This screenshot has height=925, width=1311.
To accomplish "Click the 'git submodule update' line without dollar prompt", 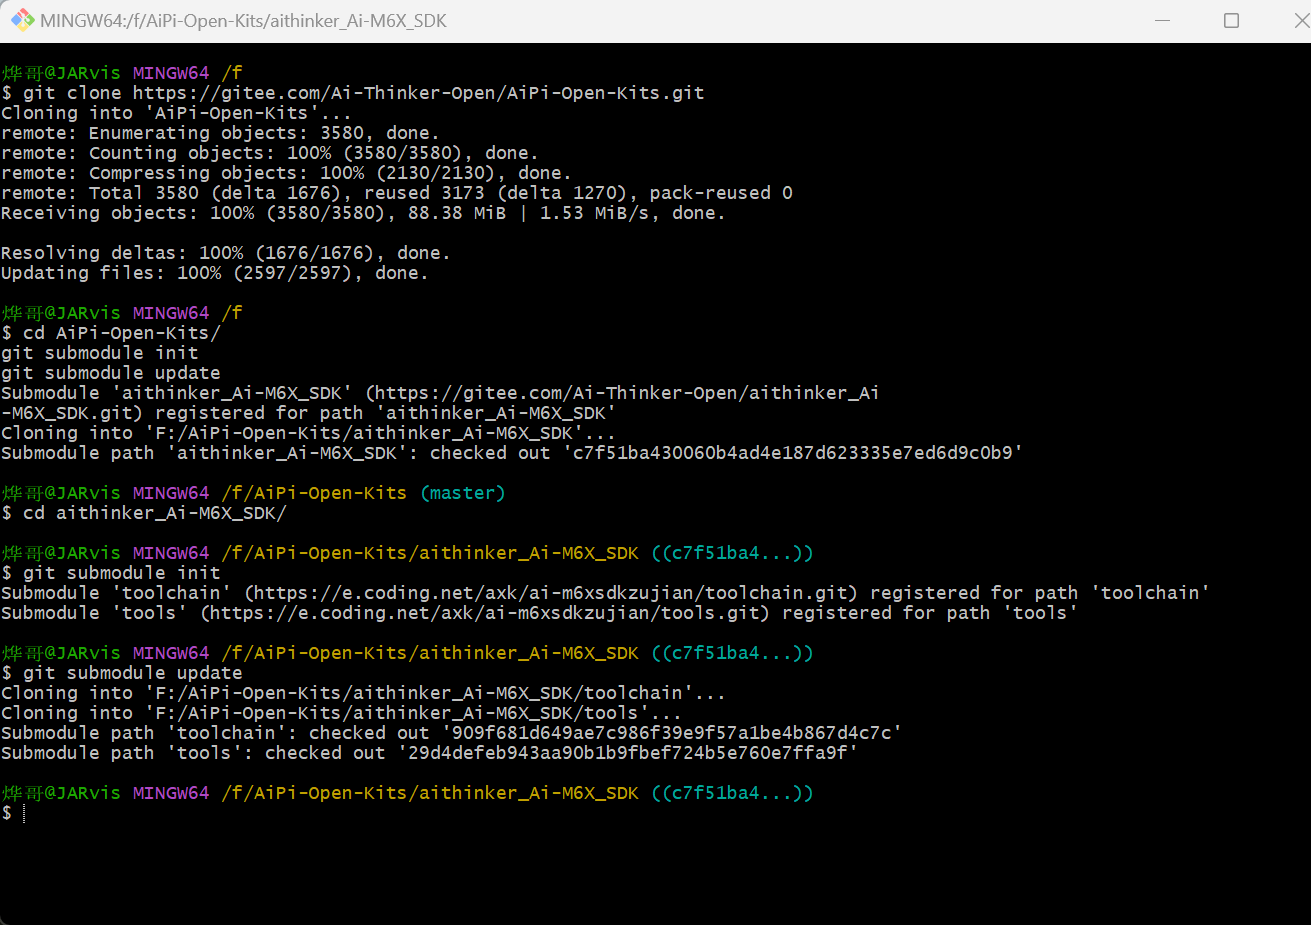I will pos(111,373).
